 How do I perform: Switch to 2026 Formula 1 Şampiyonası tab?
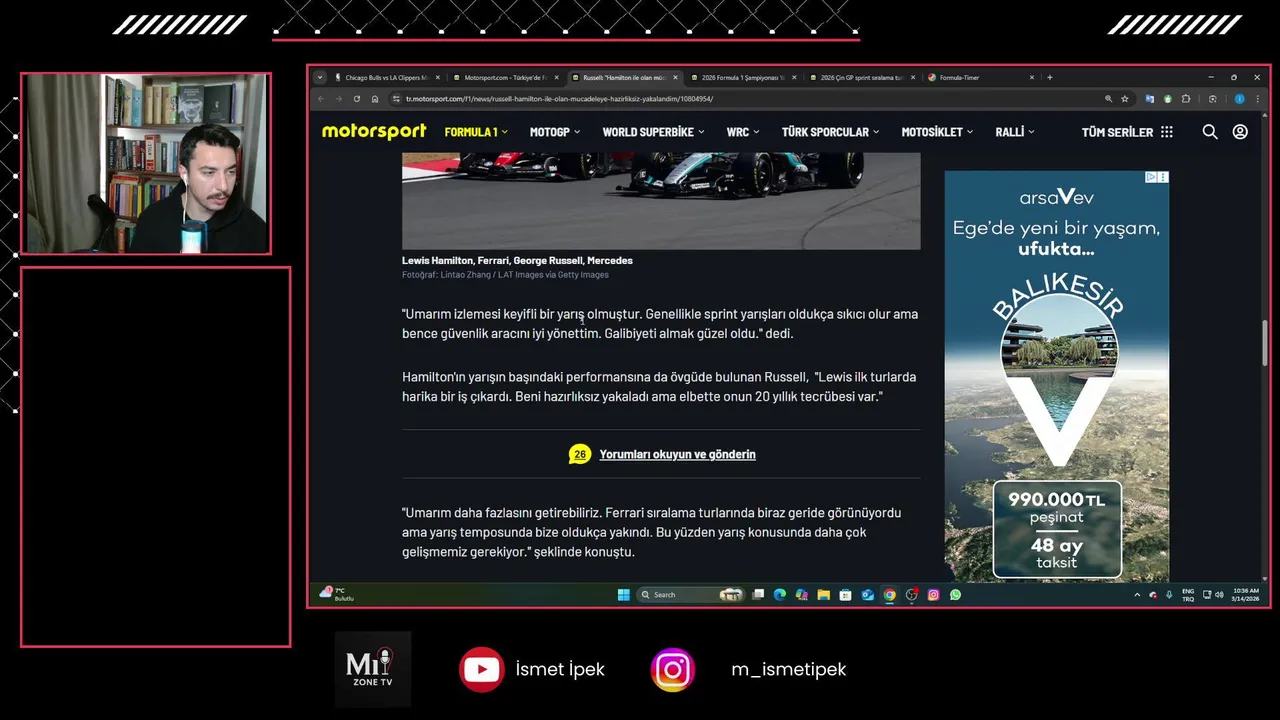coord(742,77)
